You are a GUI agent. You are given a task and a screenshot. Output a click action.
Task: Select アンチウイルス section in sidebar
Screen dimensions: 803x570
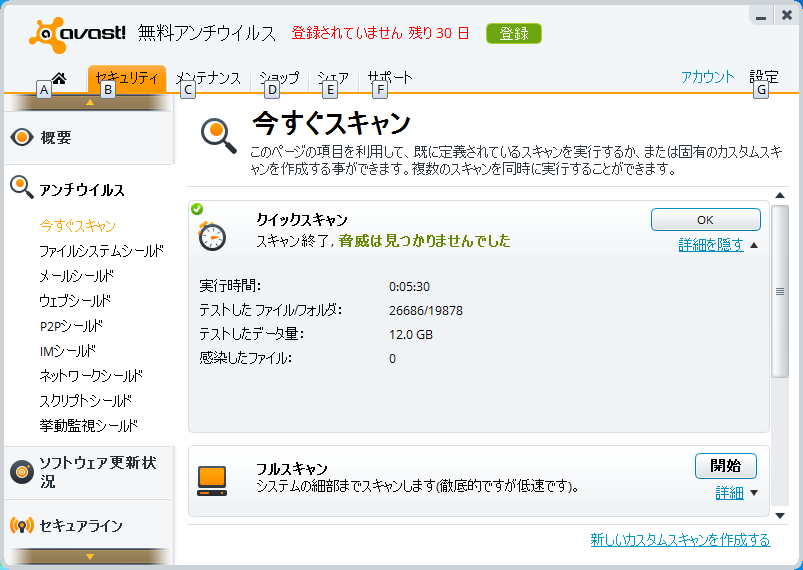click(x=82, y=190)
